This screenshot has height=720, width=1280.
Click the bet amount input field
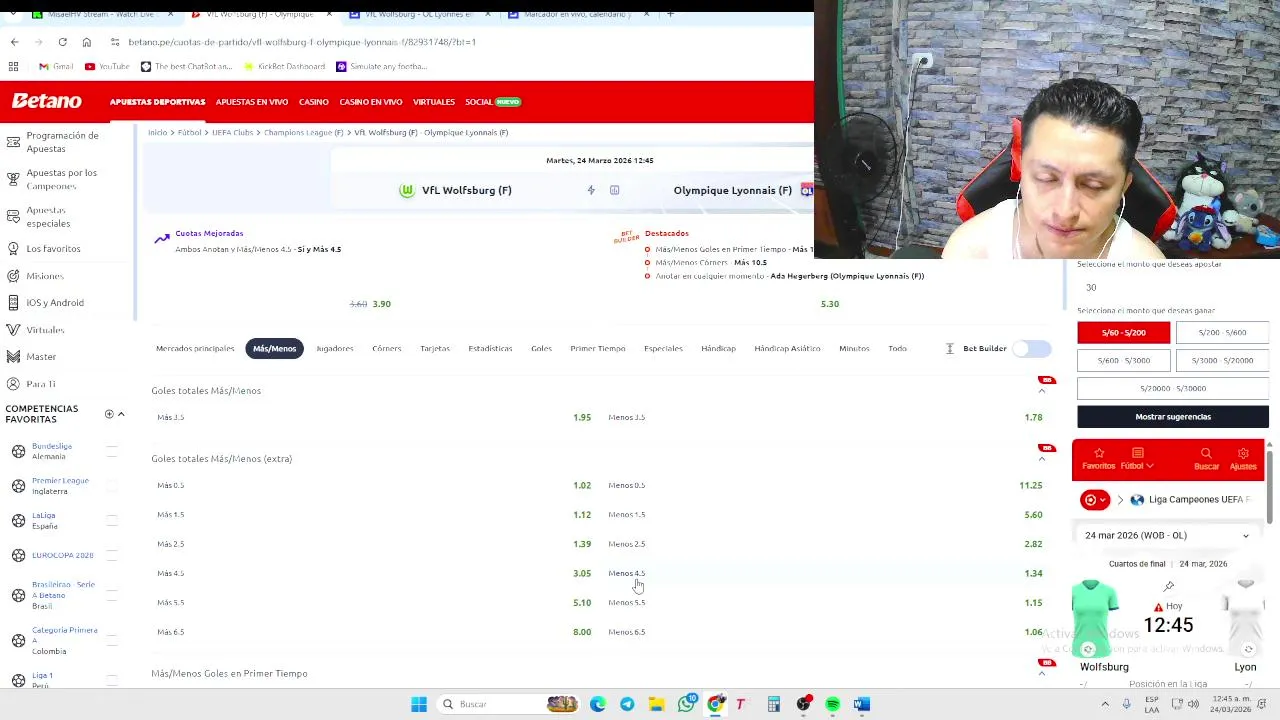[1173, 287]
